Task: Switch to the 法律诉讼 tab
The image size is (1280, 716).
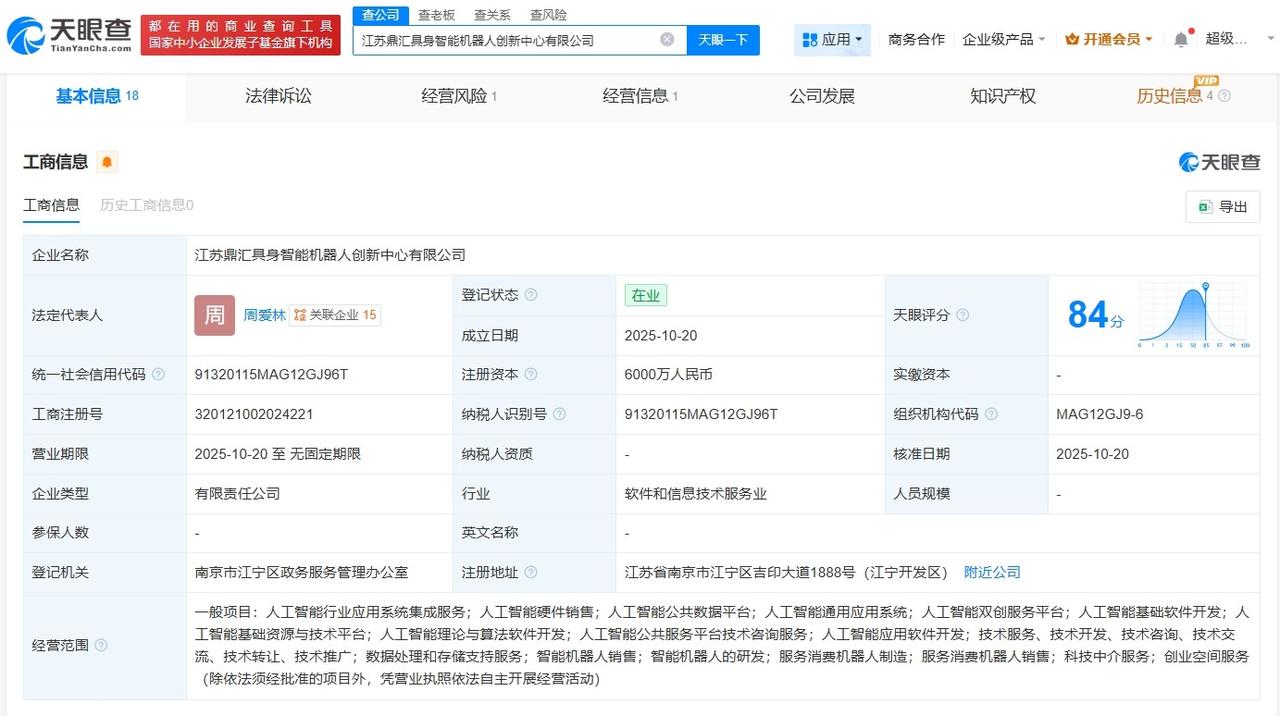Action: [279, 96]
